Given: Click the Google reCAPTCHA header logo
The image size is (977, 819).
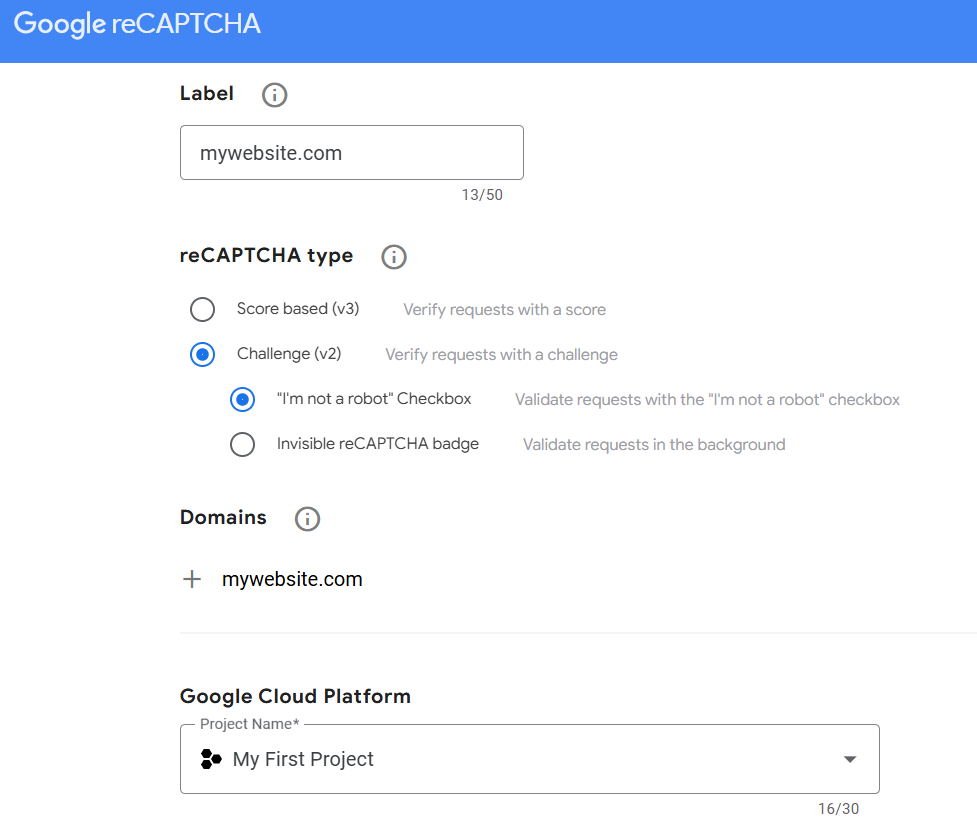Looking at the screenshot, I should point(137,24).
